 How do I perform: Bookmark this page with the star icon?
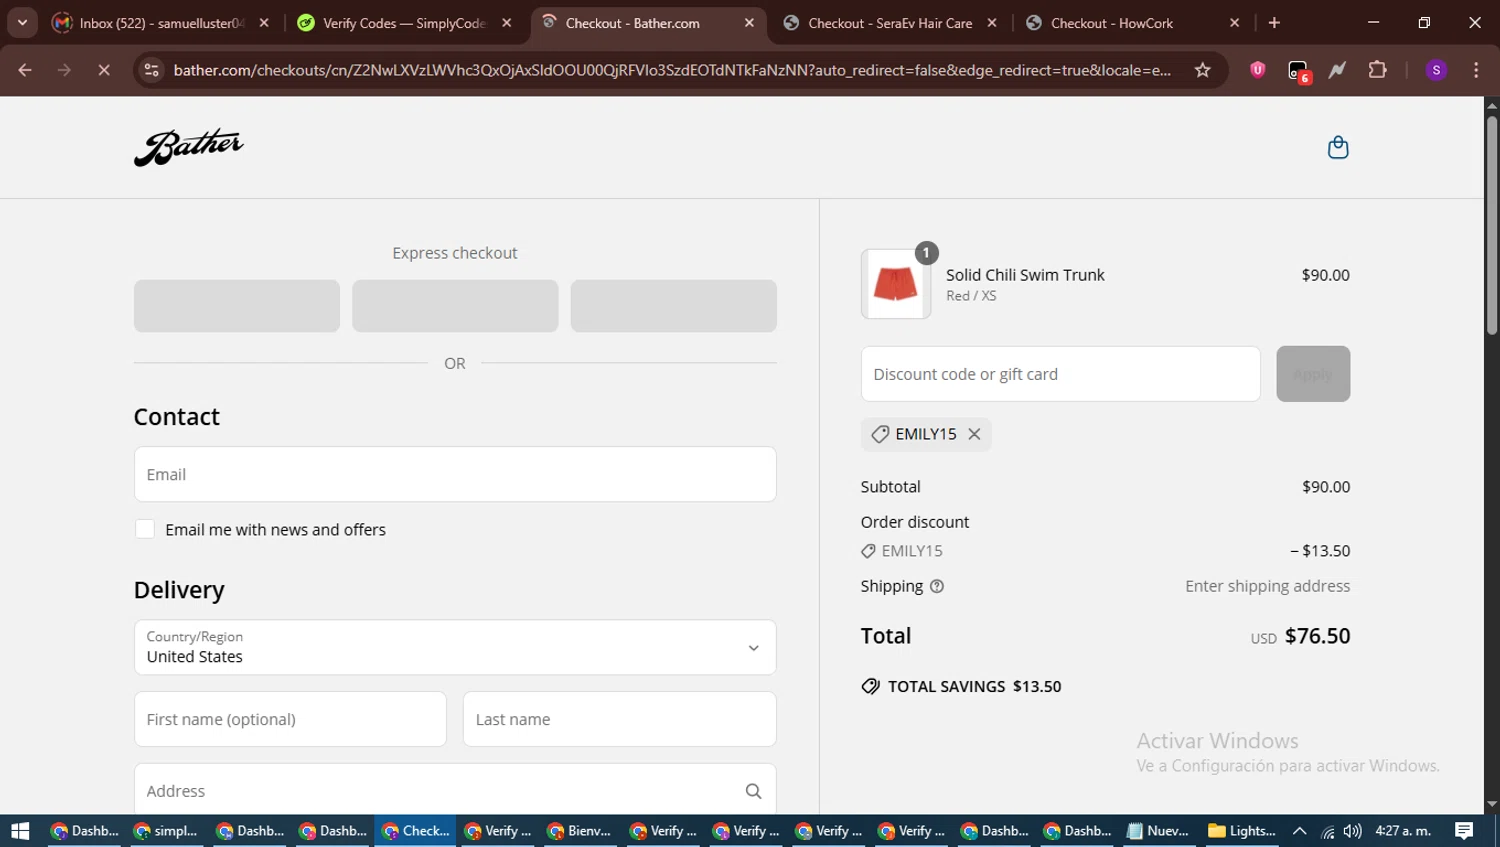pyautogui.click(x=1203, y=70)
